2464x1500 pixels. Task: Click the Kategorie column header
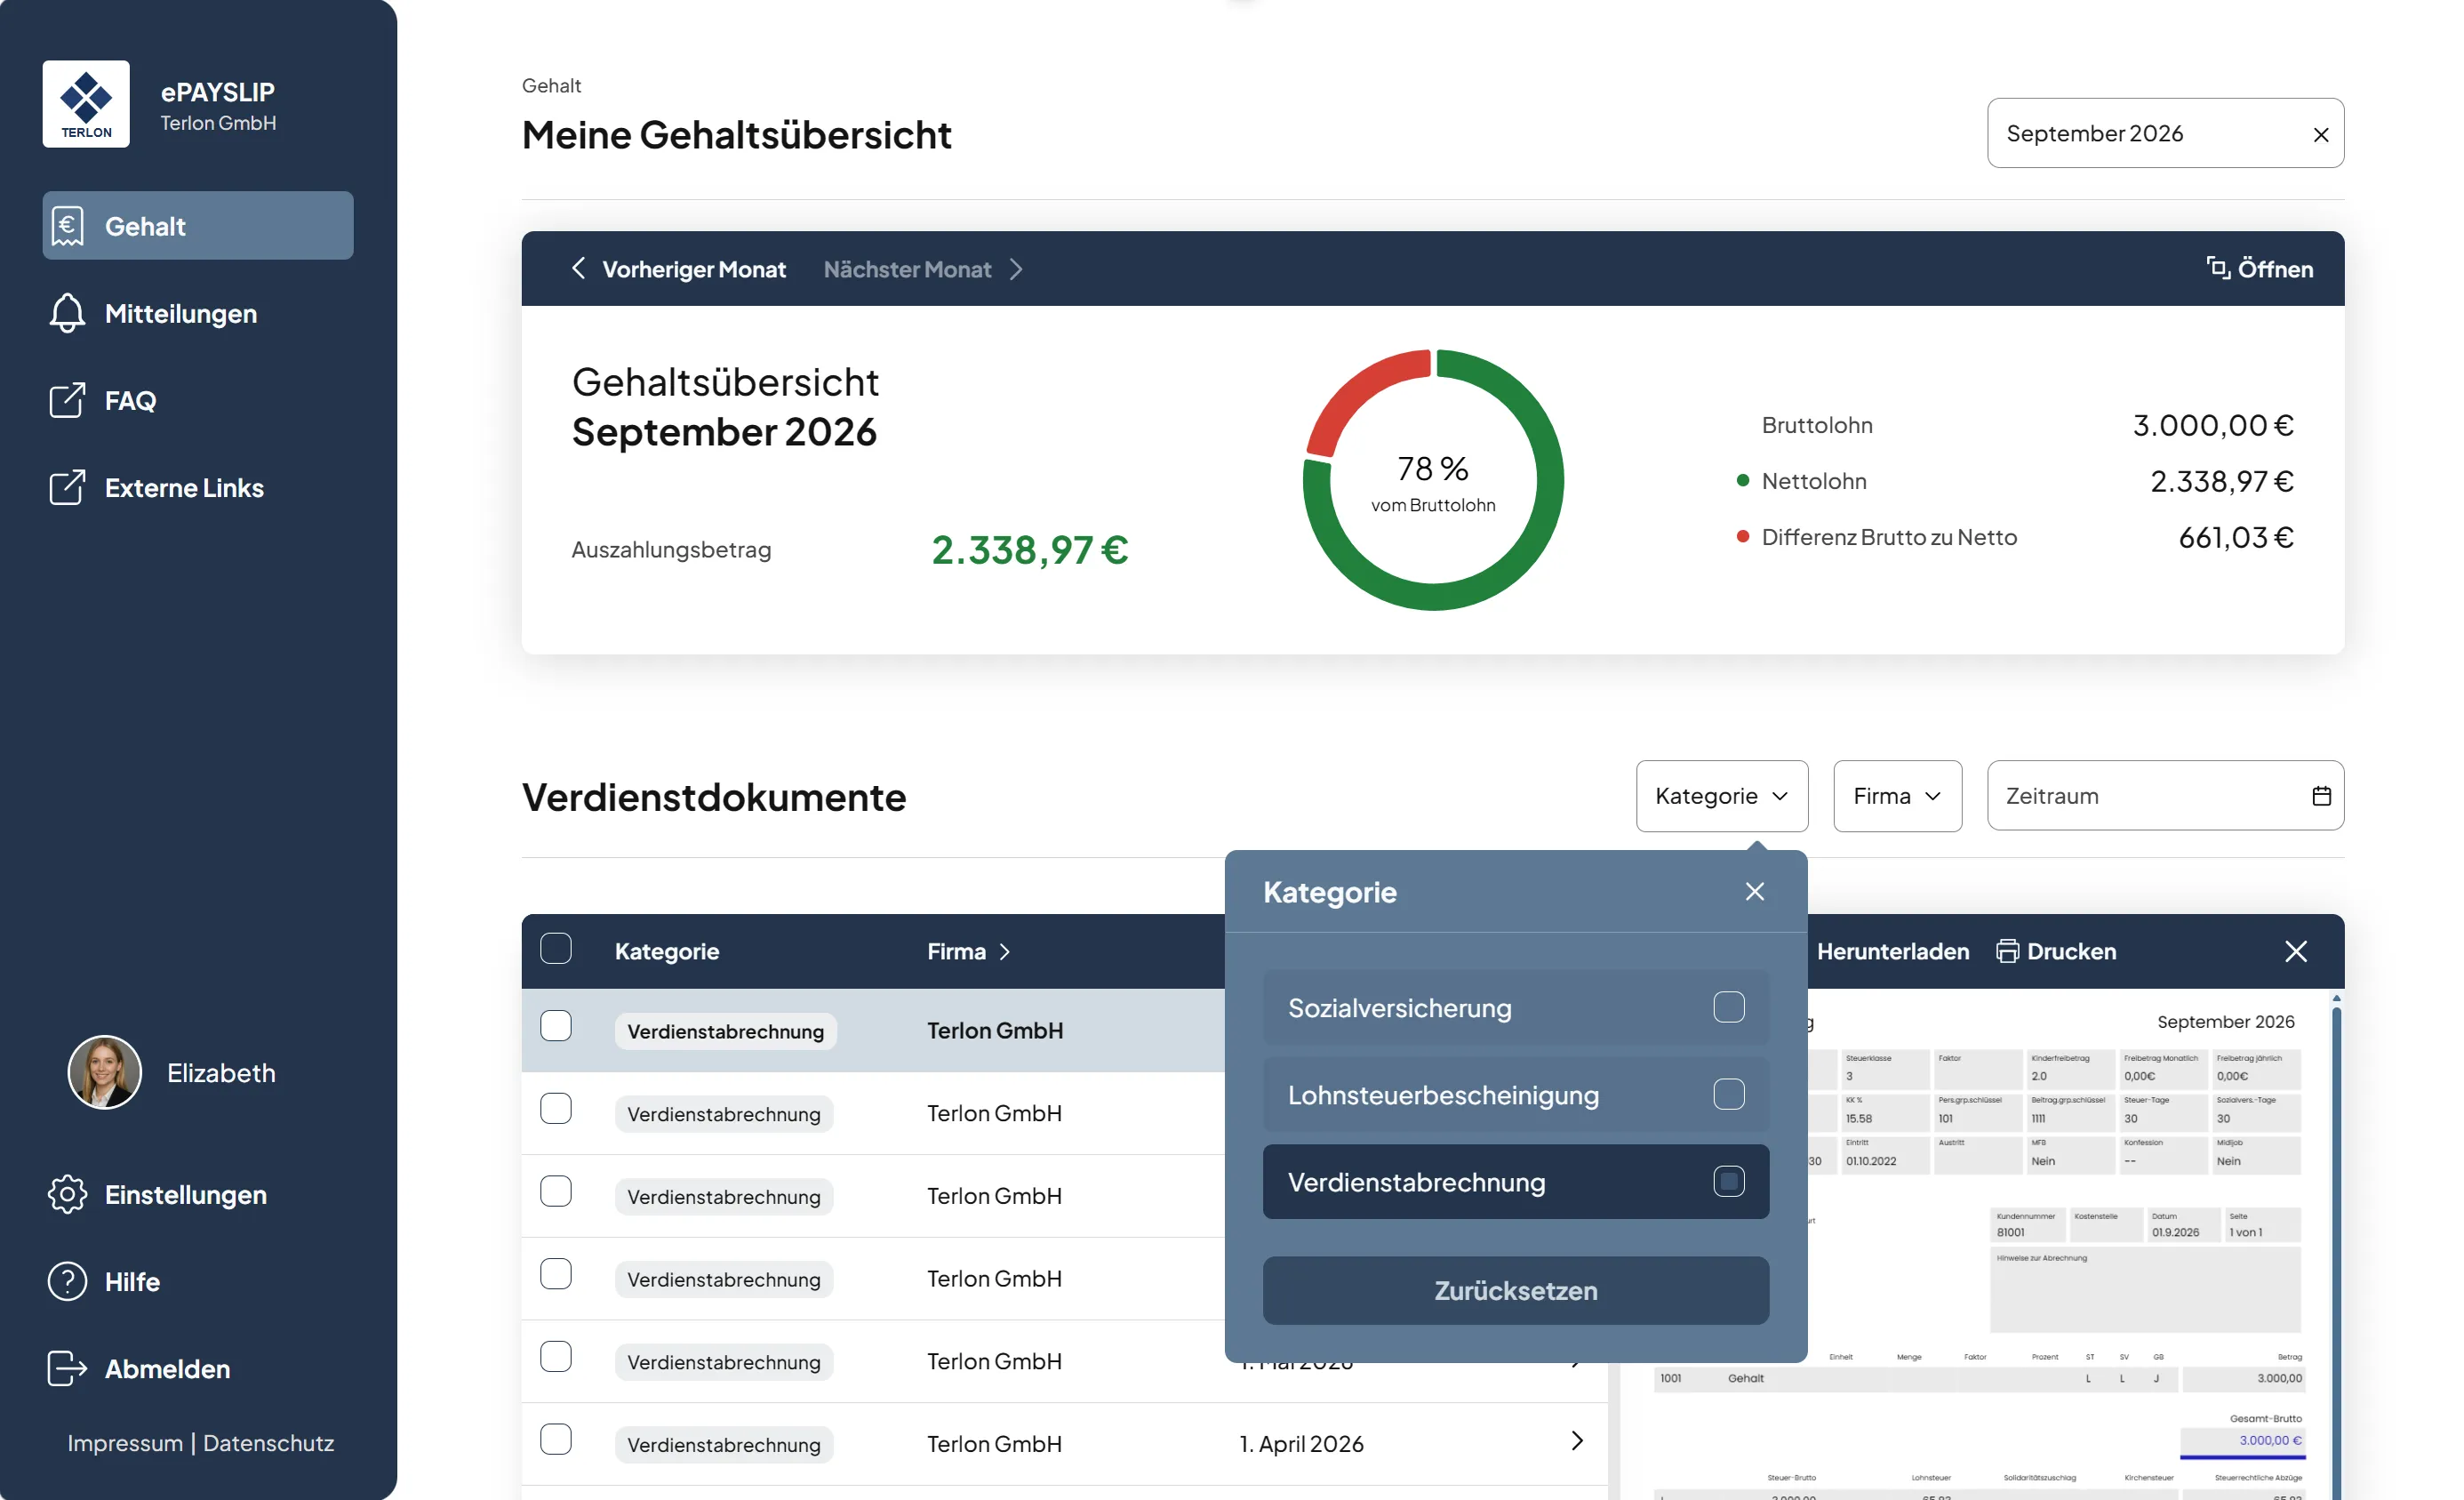[667, 952]
